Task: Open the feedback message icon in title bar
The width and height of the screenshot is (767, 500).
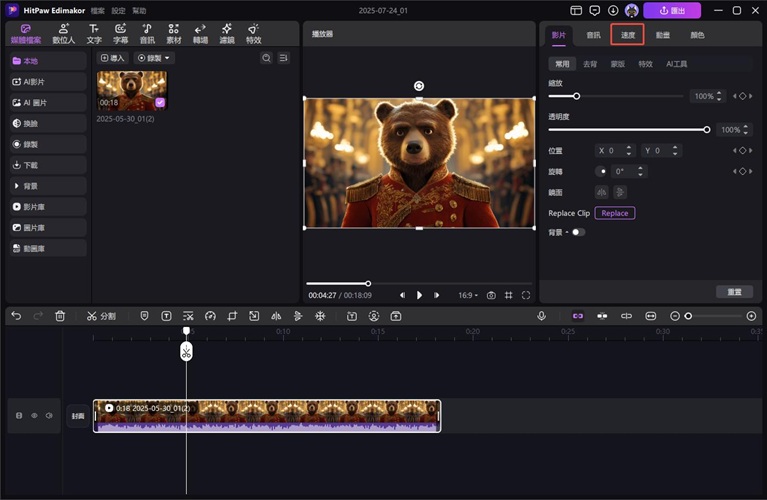Action: [595, 10]
